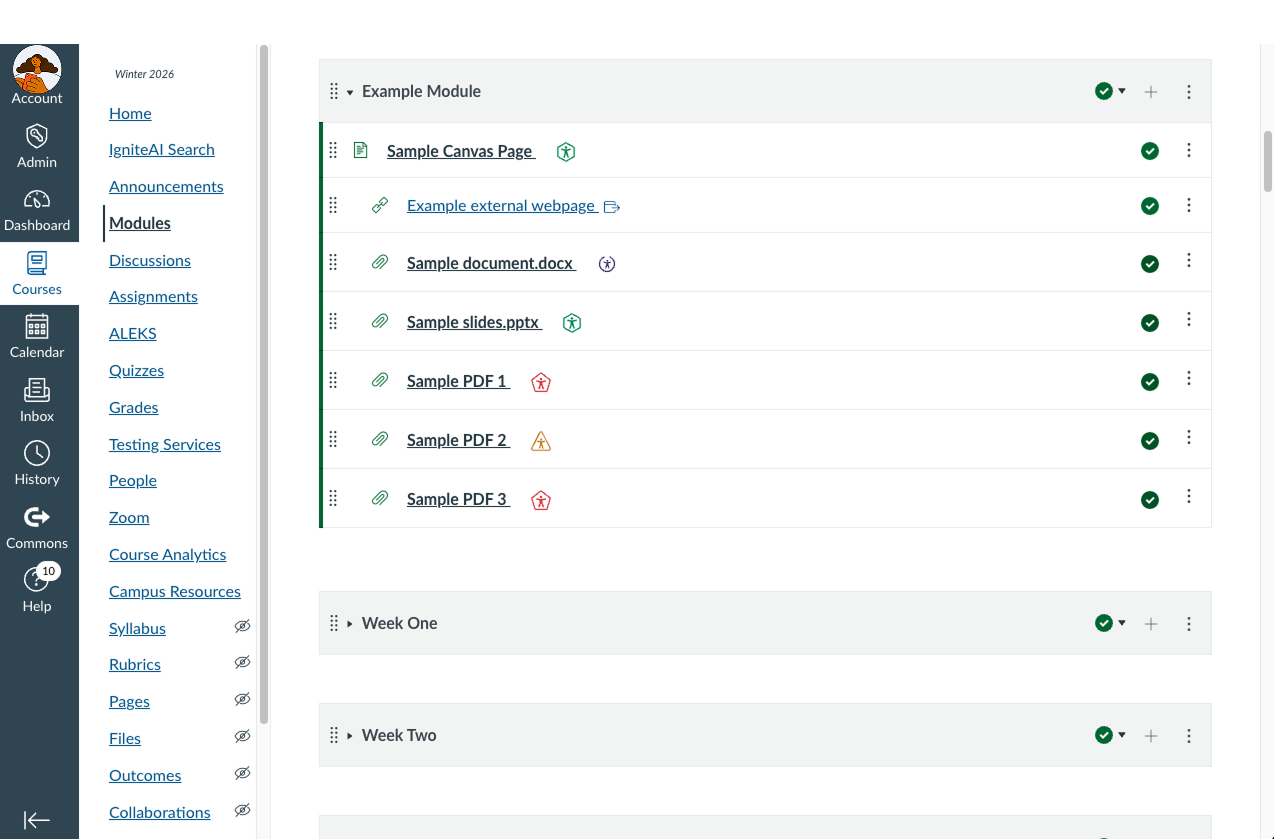
Task: Click the orange accessibility warning on Sample PDF 2
Action: click(x=540, y=440)
